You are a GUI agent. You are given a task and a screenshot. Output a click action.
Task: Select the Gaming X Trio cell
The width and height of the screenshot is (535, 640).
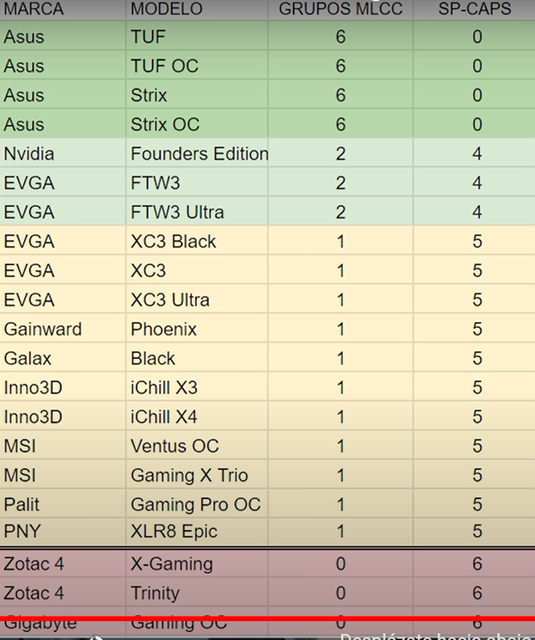pyautogui.click(x=197, y=475)
